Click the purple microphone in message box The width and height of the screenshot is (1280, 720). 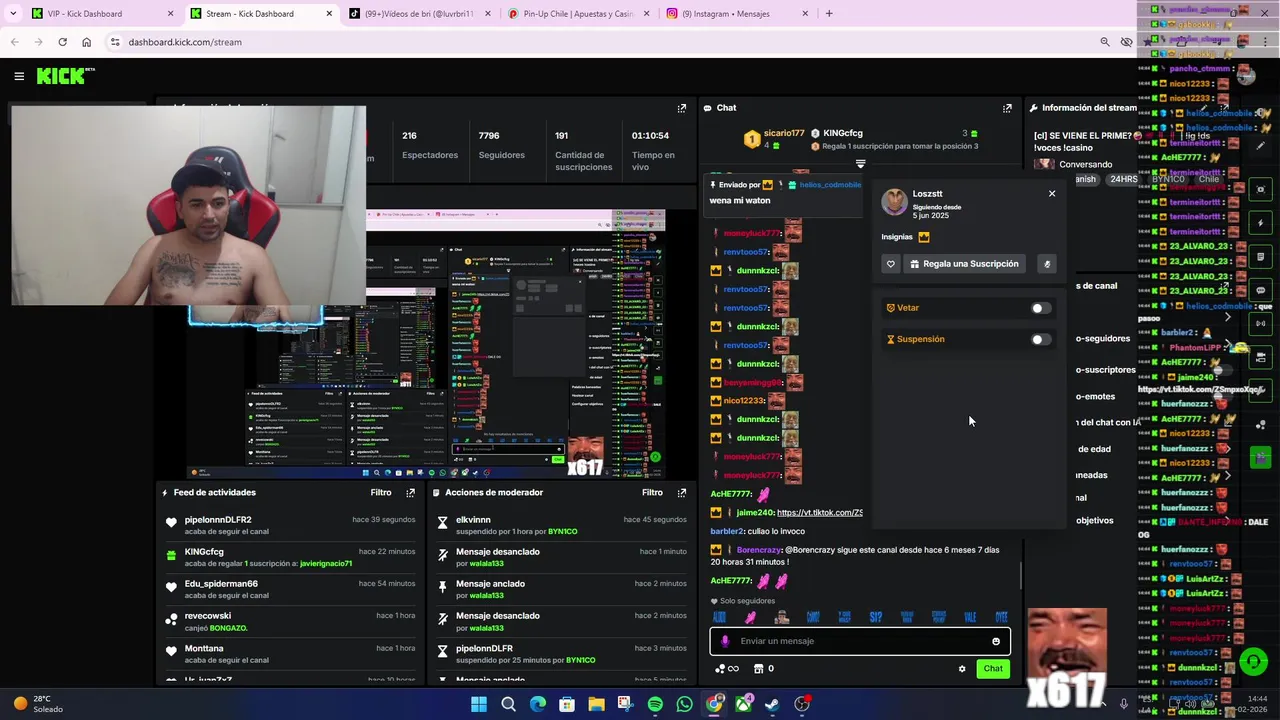[725, 641]
